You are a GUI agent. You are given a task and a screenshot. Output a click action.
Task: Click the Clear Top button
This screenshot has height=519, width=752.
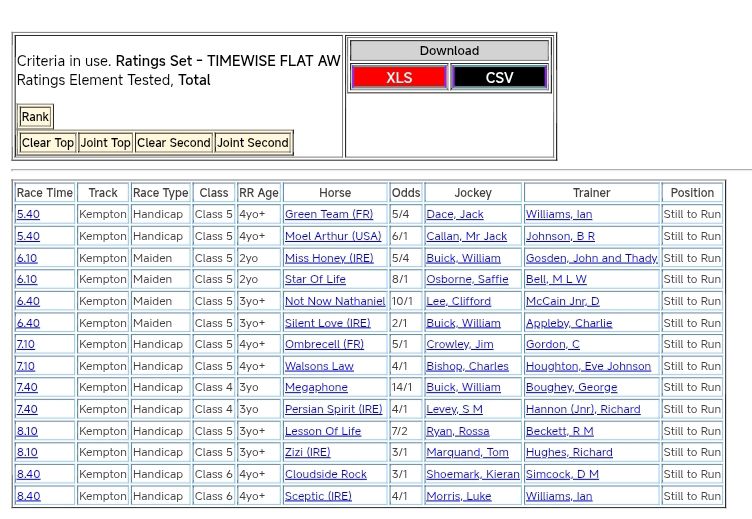48,143
